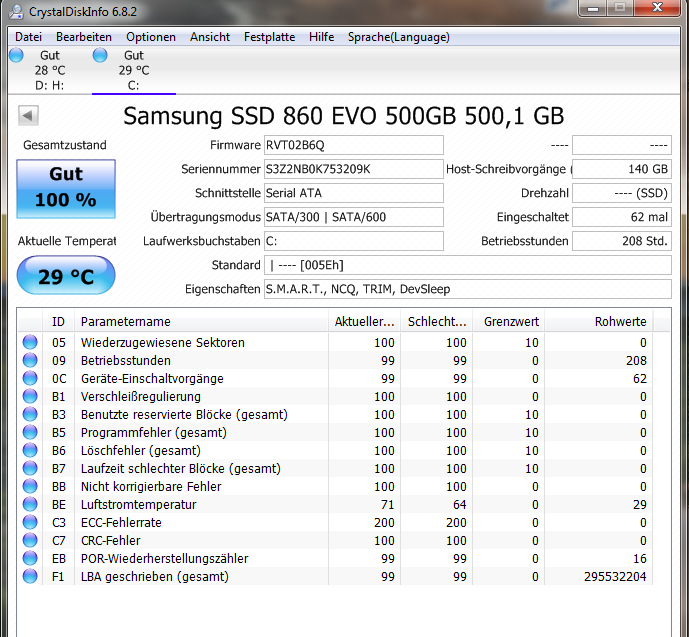Click status icon of Benutzte reservierte Blöcke row

(30, 414)
